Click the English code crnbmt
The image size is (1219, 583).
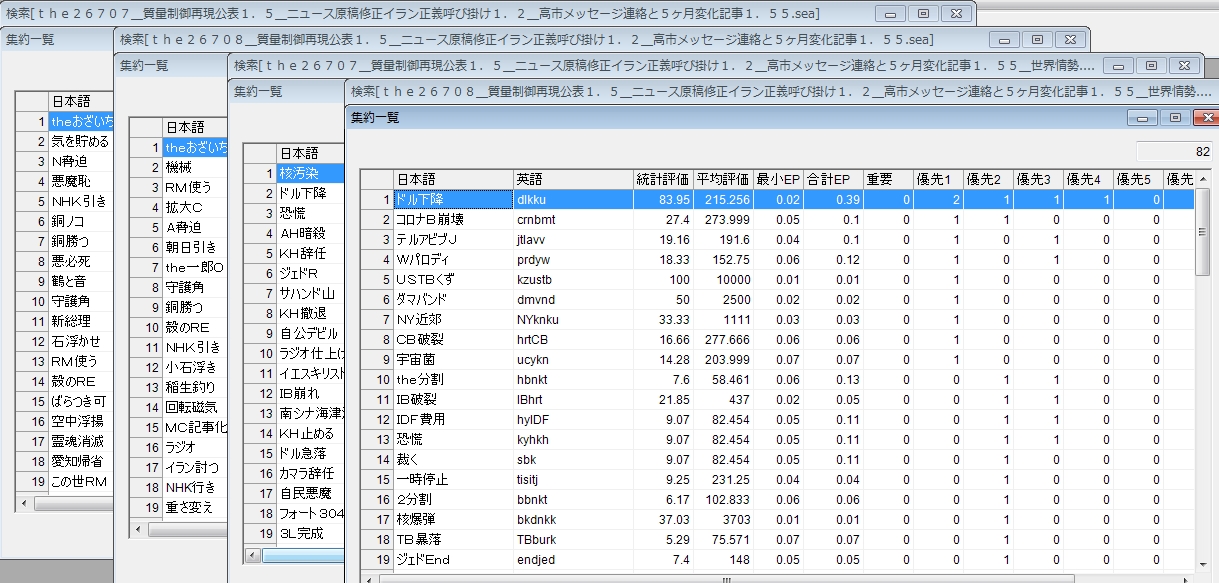(573, 219)
